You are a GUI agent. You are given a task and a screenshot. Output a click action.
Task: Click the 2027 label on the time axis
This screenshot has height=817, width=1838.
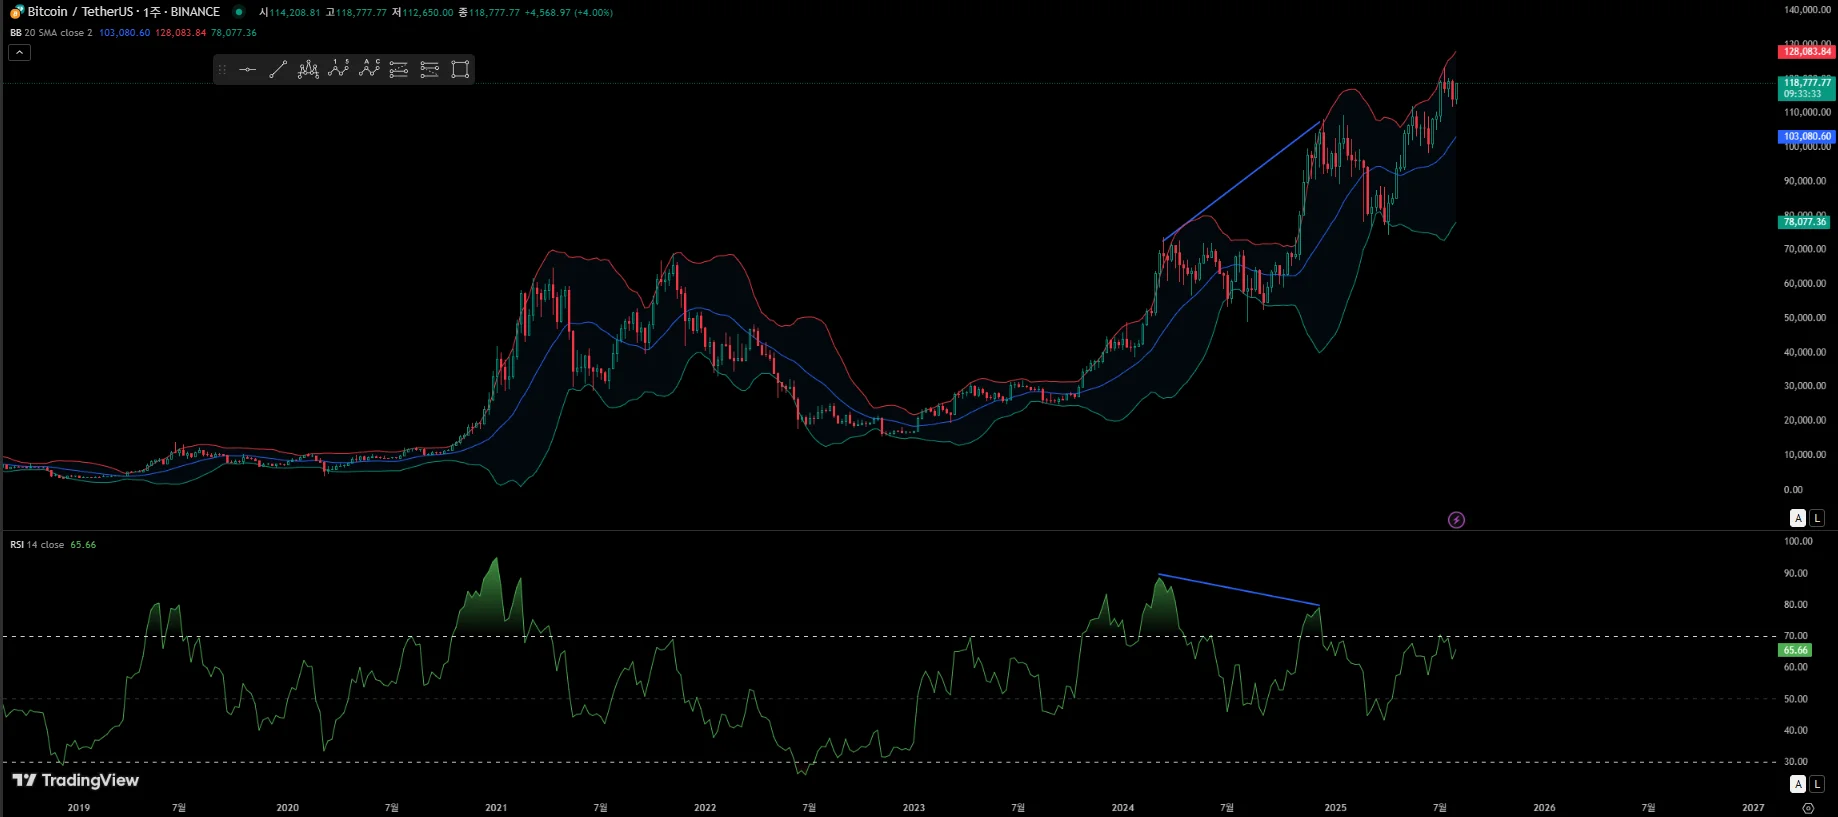click(1753, 807)
